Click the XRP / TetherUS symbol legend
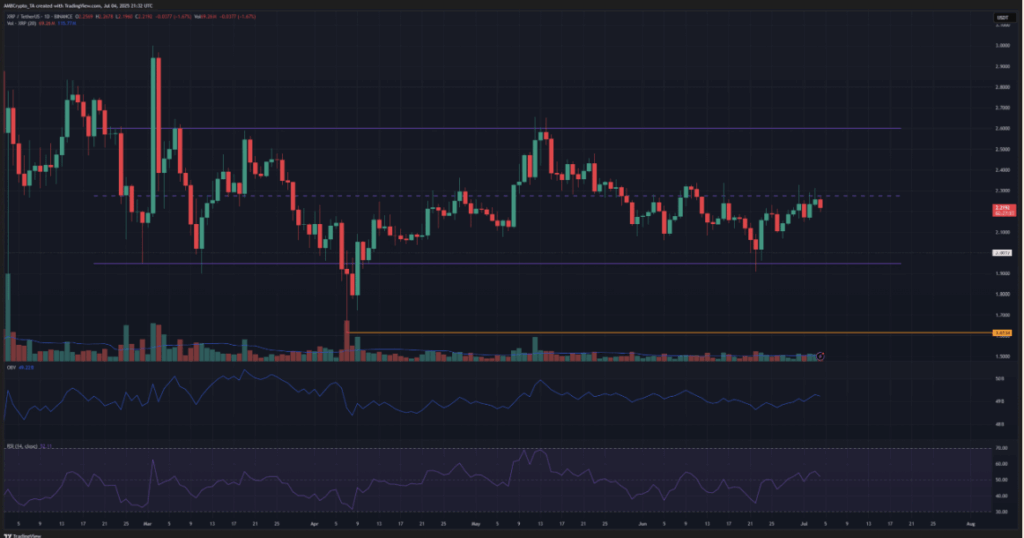This screenshot has width=1024, height=538. (x=40, y=16)
